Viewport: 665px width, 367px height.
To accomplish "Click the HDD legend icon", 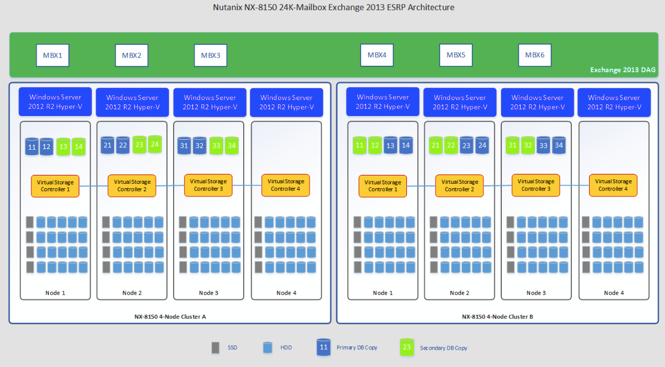I will coord(268,348).
